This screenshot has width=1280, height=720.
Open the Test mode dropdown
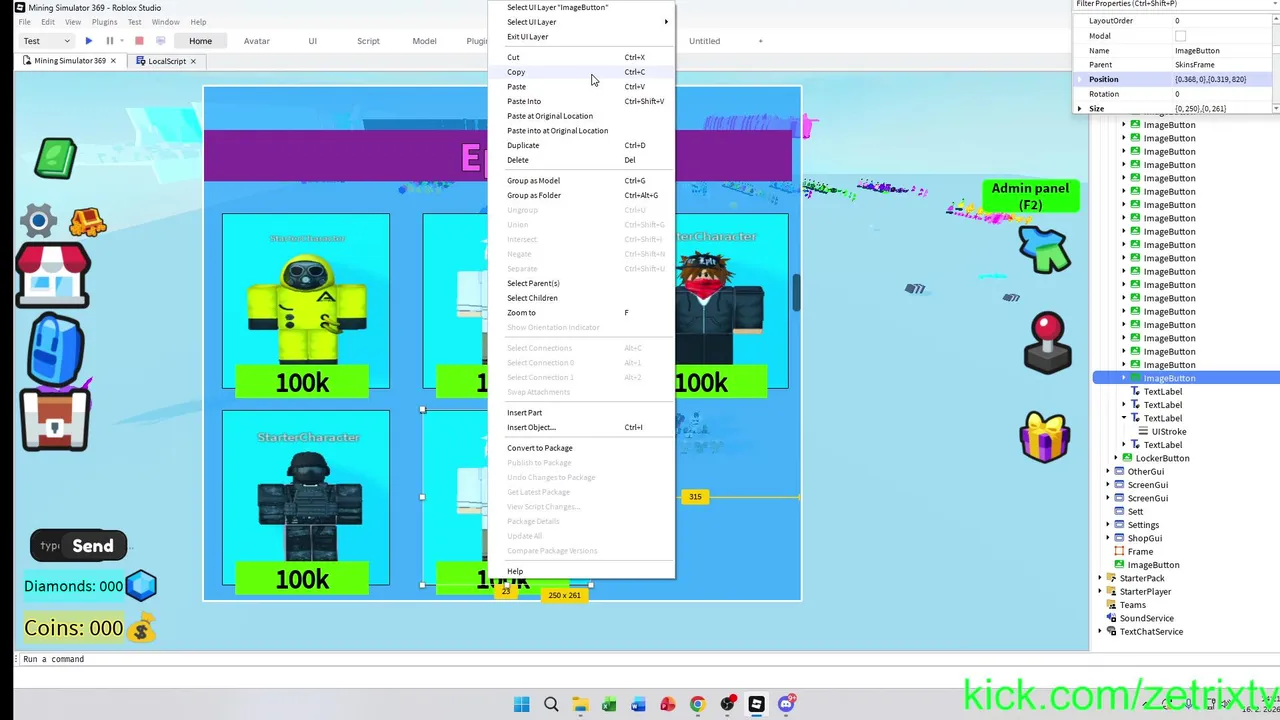[46, 41]
